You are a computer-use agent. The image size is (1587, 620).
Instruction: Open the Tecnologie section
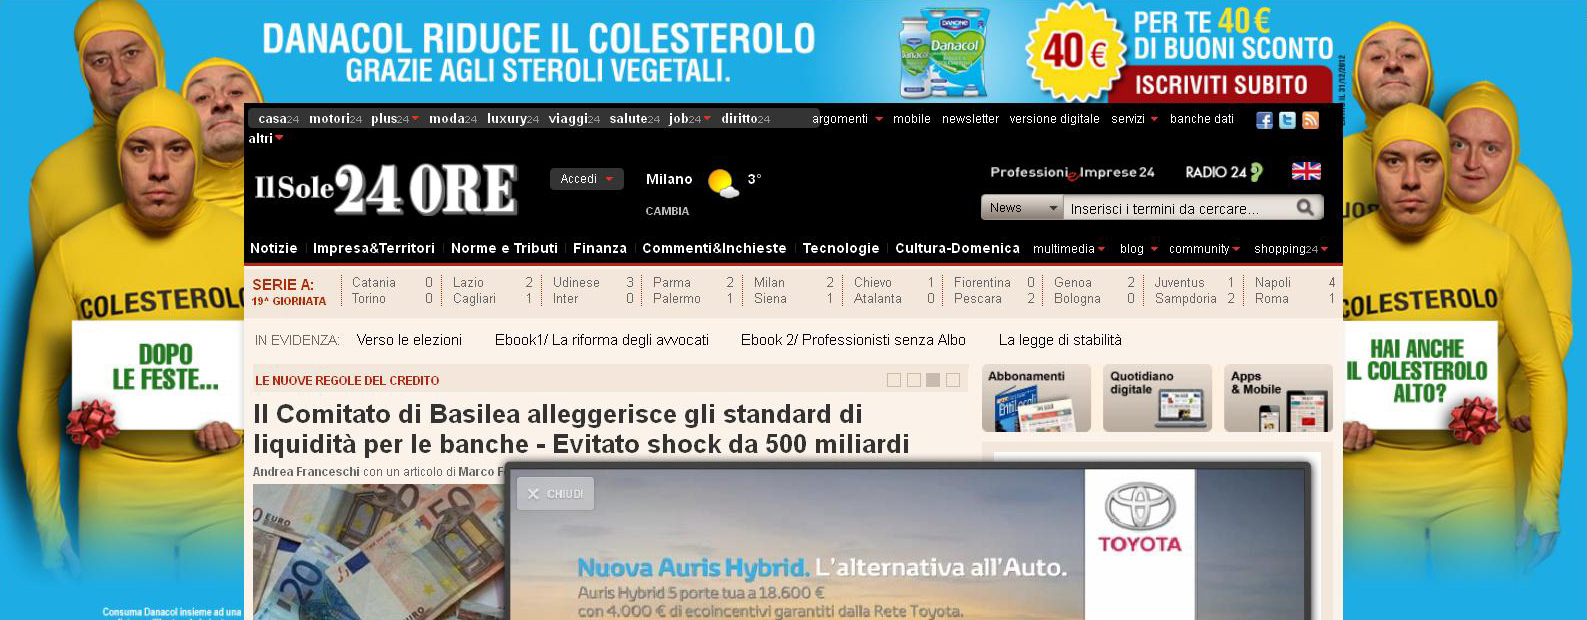click(841, 248)
